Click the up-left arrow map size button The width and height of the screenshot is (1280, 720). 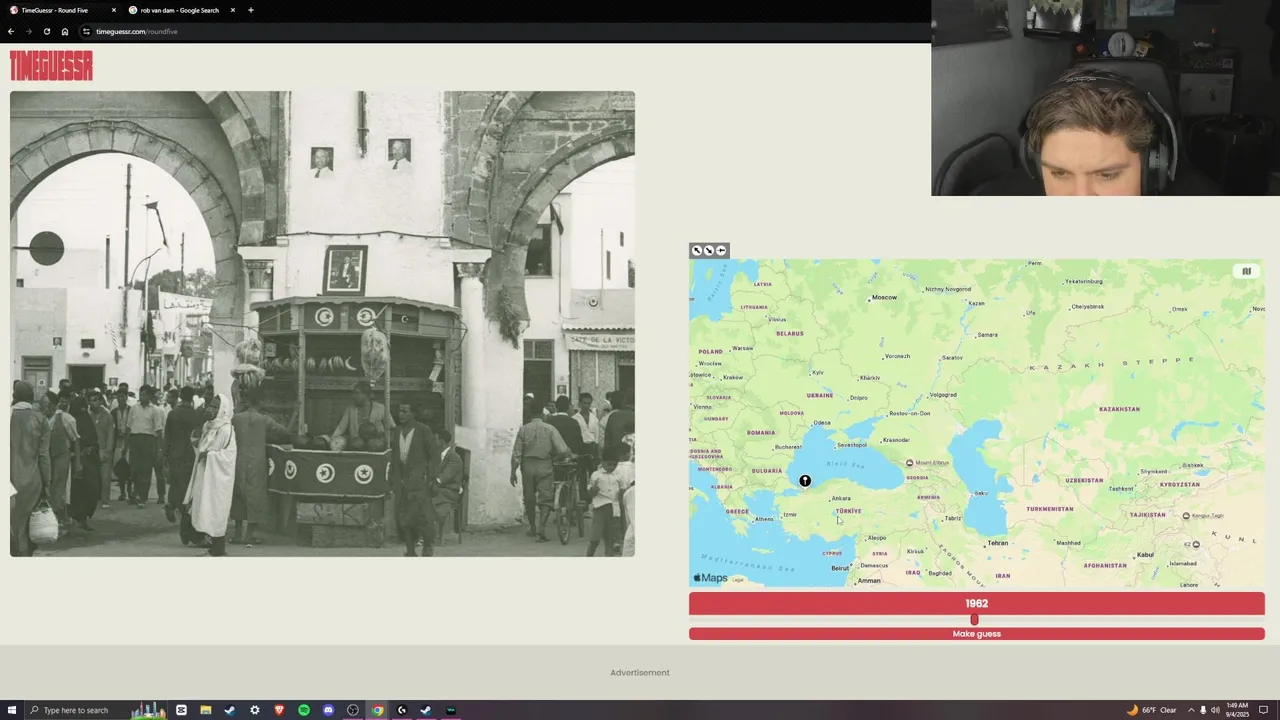click(x=697, y=250)
